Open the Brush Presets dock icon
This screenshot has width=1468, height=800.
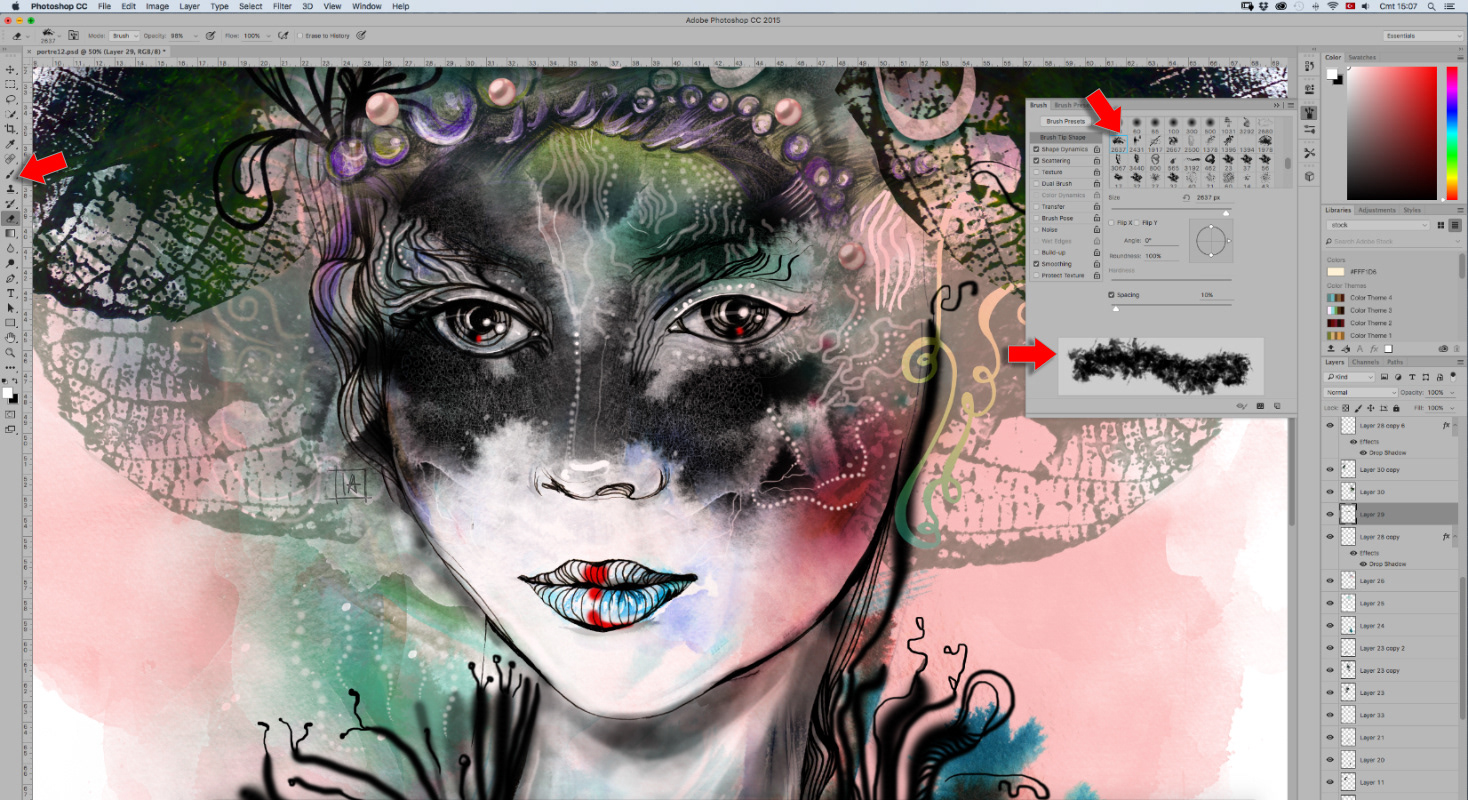point(1310,131)
